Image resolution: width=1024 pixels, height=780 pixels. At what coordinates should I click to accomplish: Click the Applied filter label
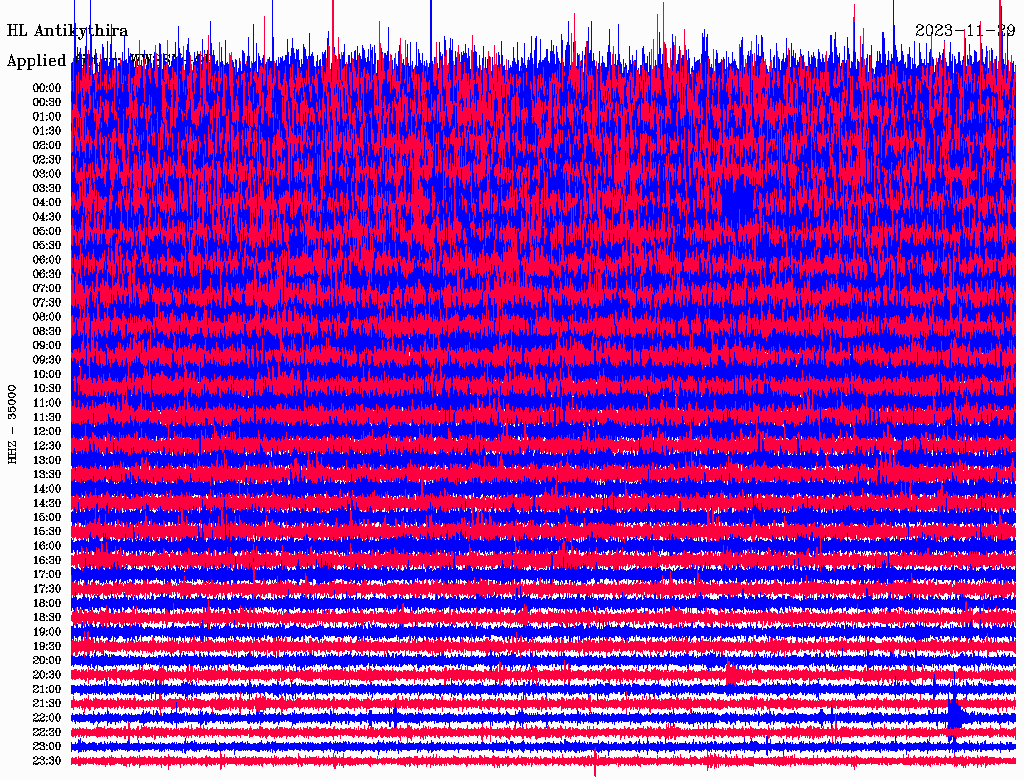[109, 60]
